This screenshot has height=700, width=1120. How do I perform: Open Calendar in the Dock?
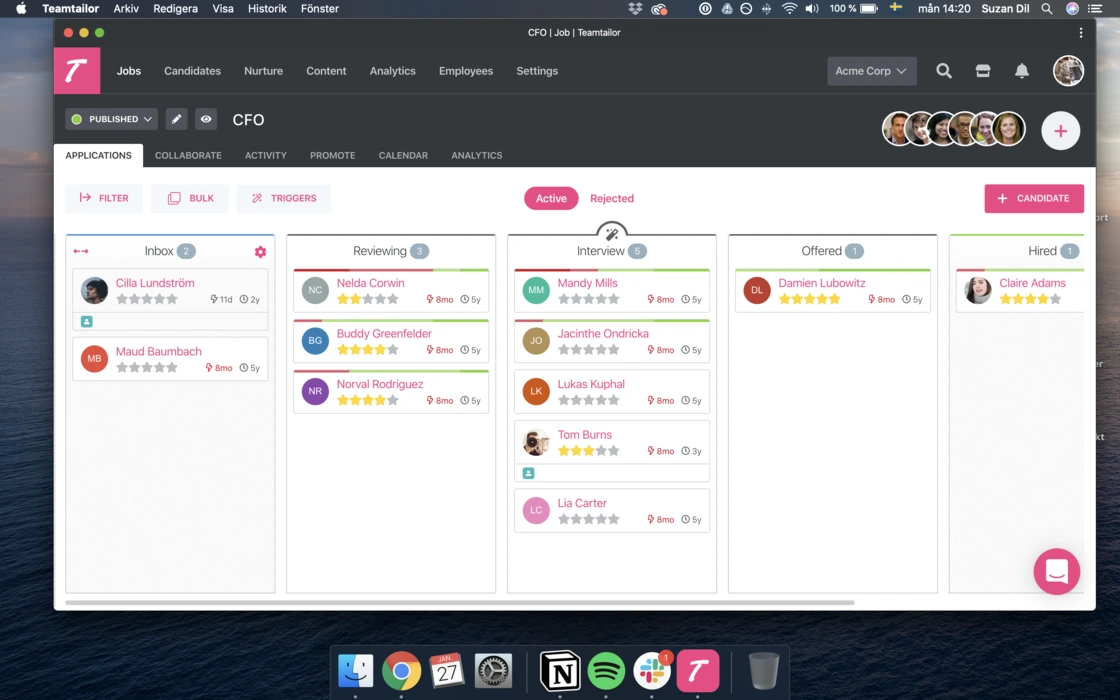point(447,671)
